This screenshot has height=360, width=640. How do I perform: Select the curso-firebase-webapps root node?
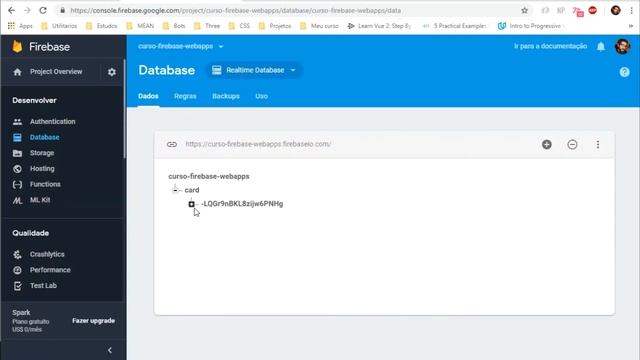(x=209, y=176)
